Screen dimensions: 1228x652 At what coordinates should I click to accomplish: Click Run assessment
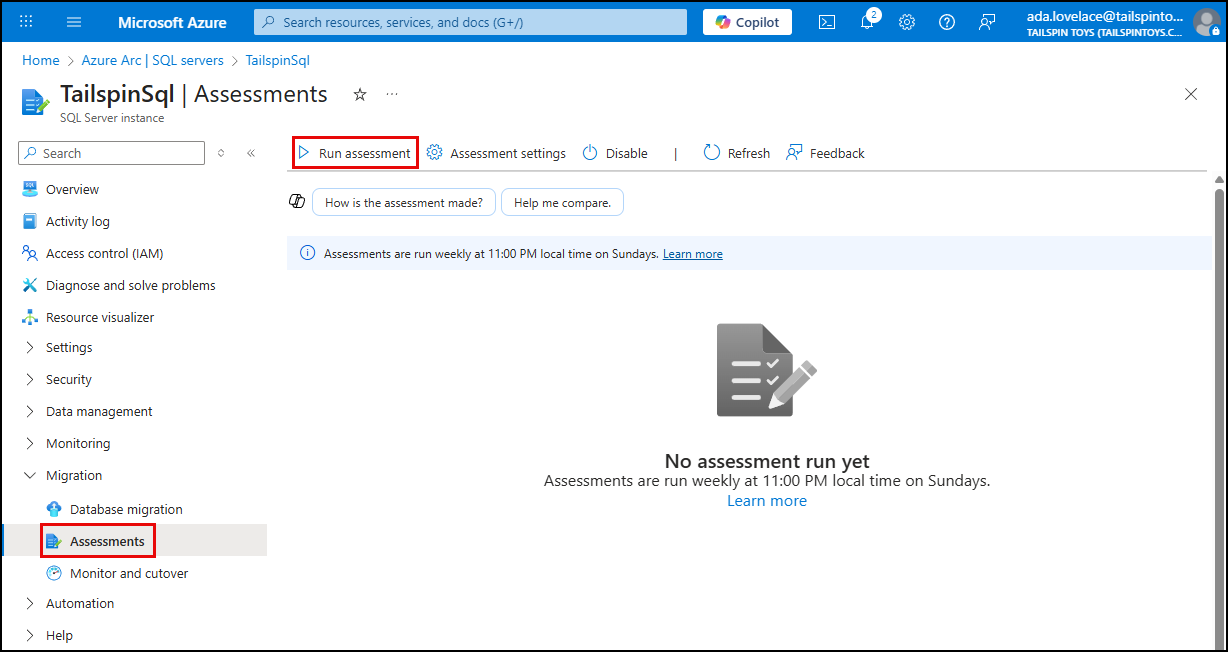pyautogui.click(x=354, y=152)
